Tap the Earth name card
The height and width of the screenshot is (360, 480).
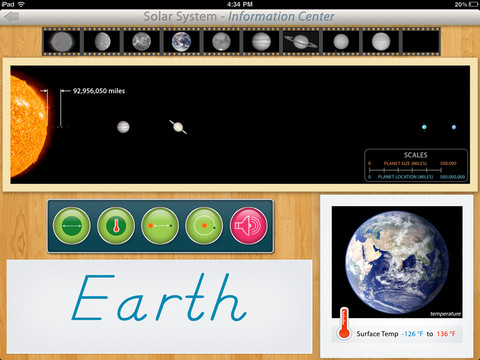(160, 307)
